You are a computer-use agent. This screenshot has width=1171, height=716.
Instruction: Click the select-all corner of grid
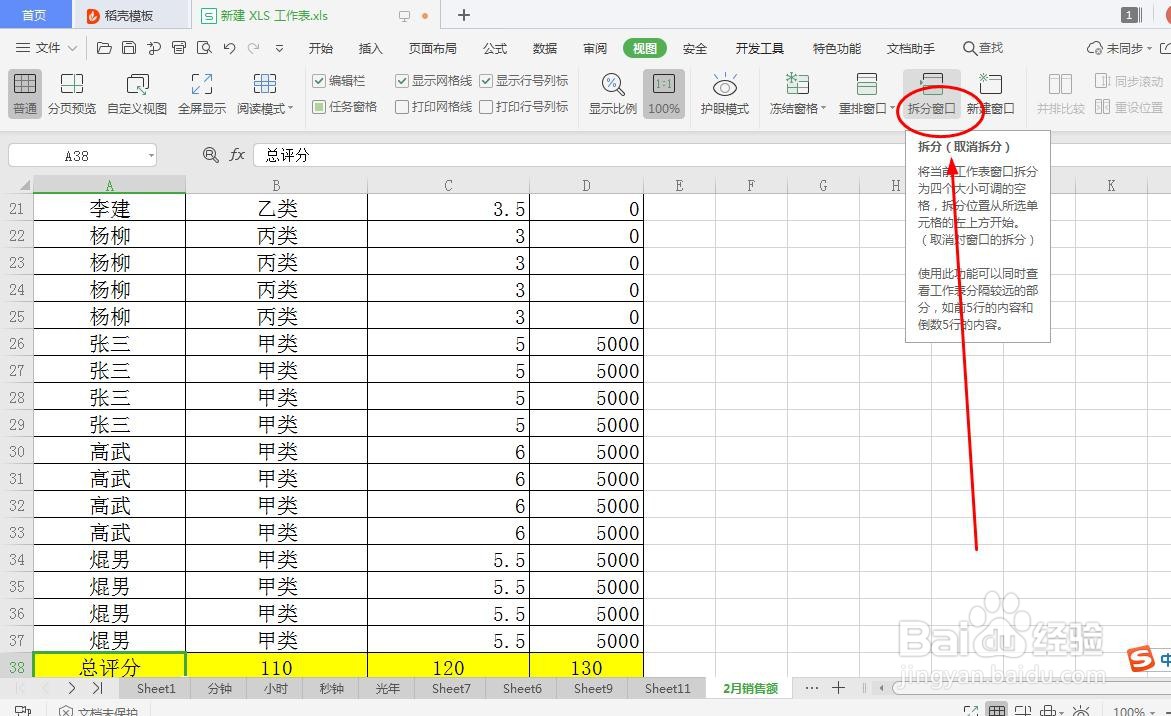[18, 184]
